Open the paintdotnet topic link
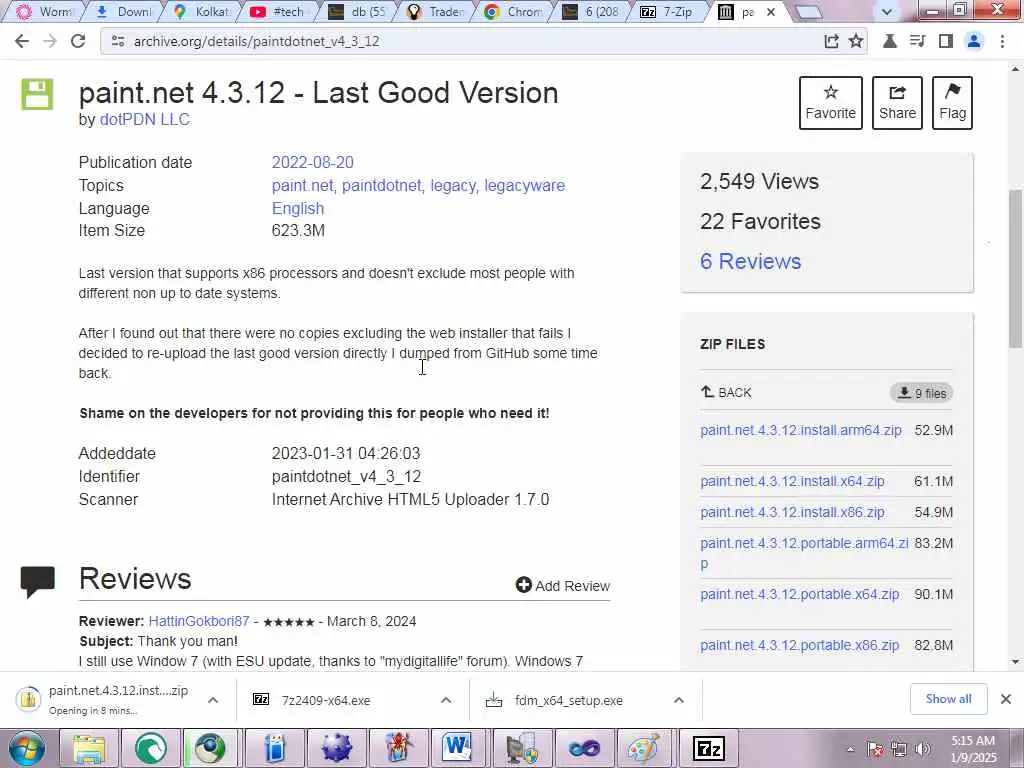The image size is (1024, 768). [x=381, y=185]
